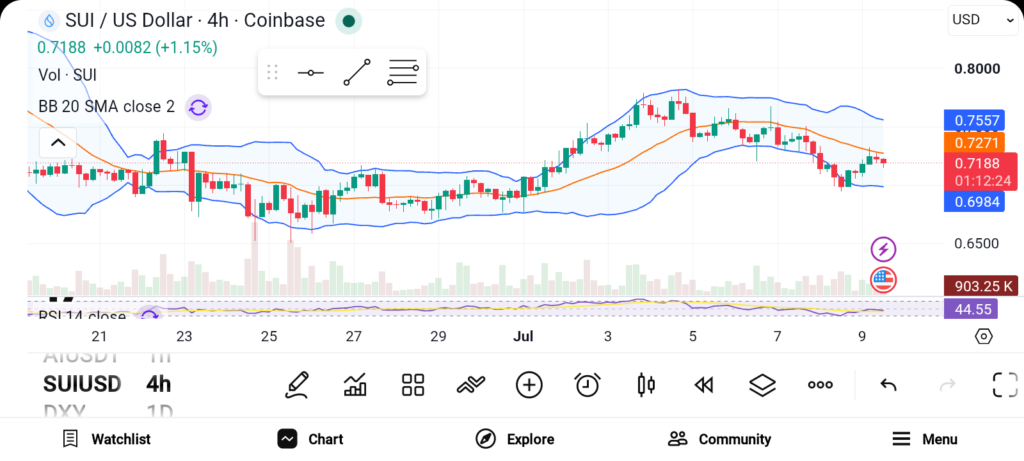Grab the drawing toolbar drag handle
1024x461 pixels.
(273, 72)
